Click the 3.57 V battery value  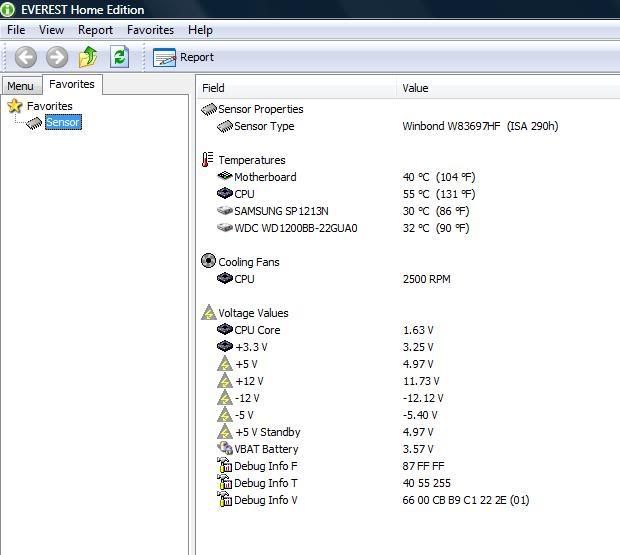click(418, 449)
